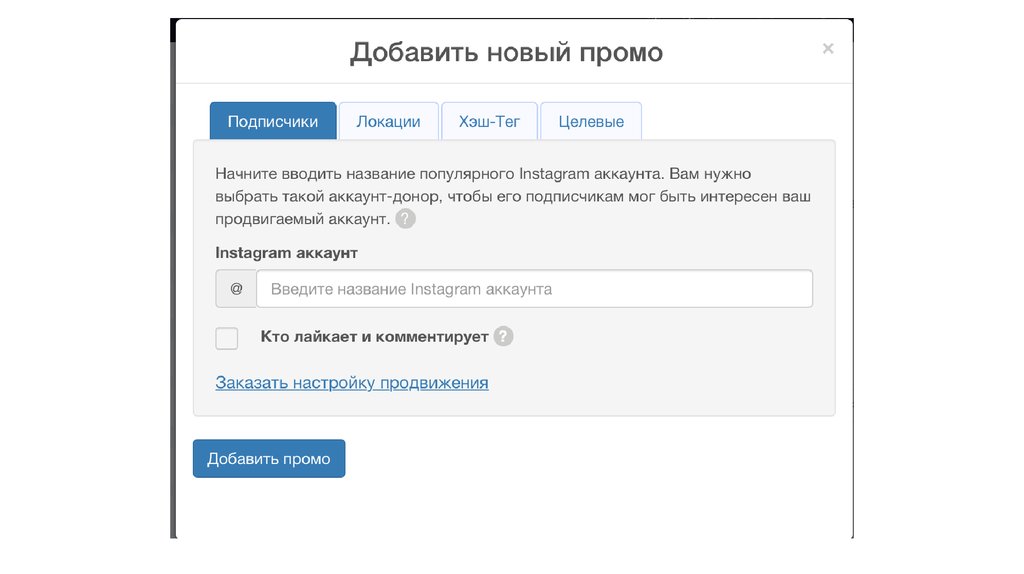Show help for Кто лайкает и комментирует
The height and width of the screenshot is (574, 1024).
pos(504,337)
